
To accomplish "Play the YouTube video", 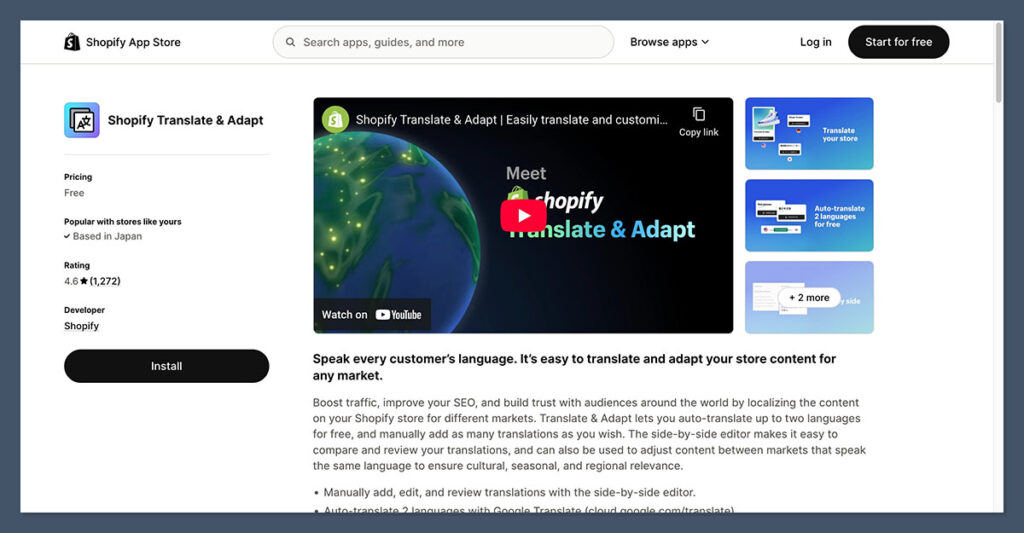I will [x=523, y=216].
